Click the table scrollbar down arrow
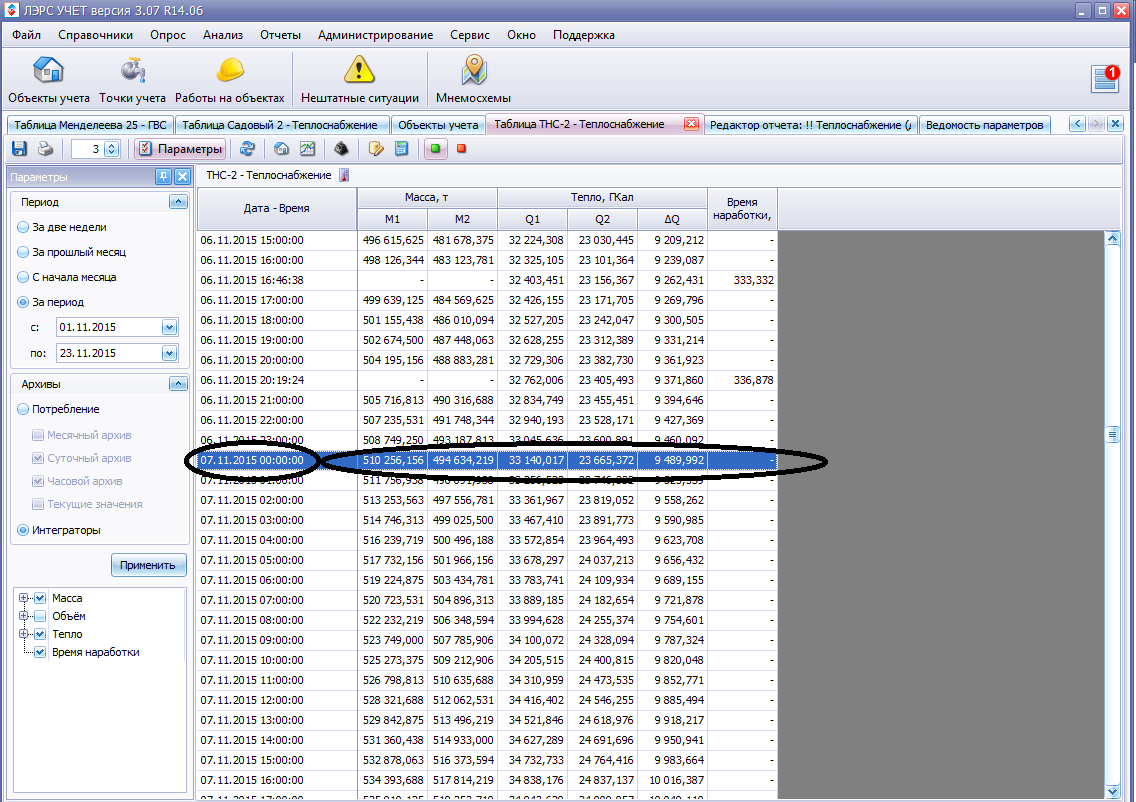Image resolution: width=1136 pixels, height=802 pixels. click(1113, 791)
